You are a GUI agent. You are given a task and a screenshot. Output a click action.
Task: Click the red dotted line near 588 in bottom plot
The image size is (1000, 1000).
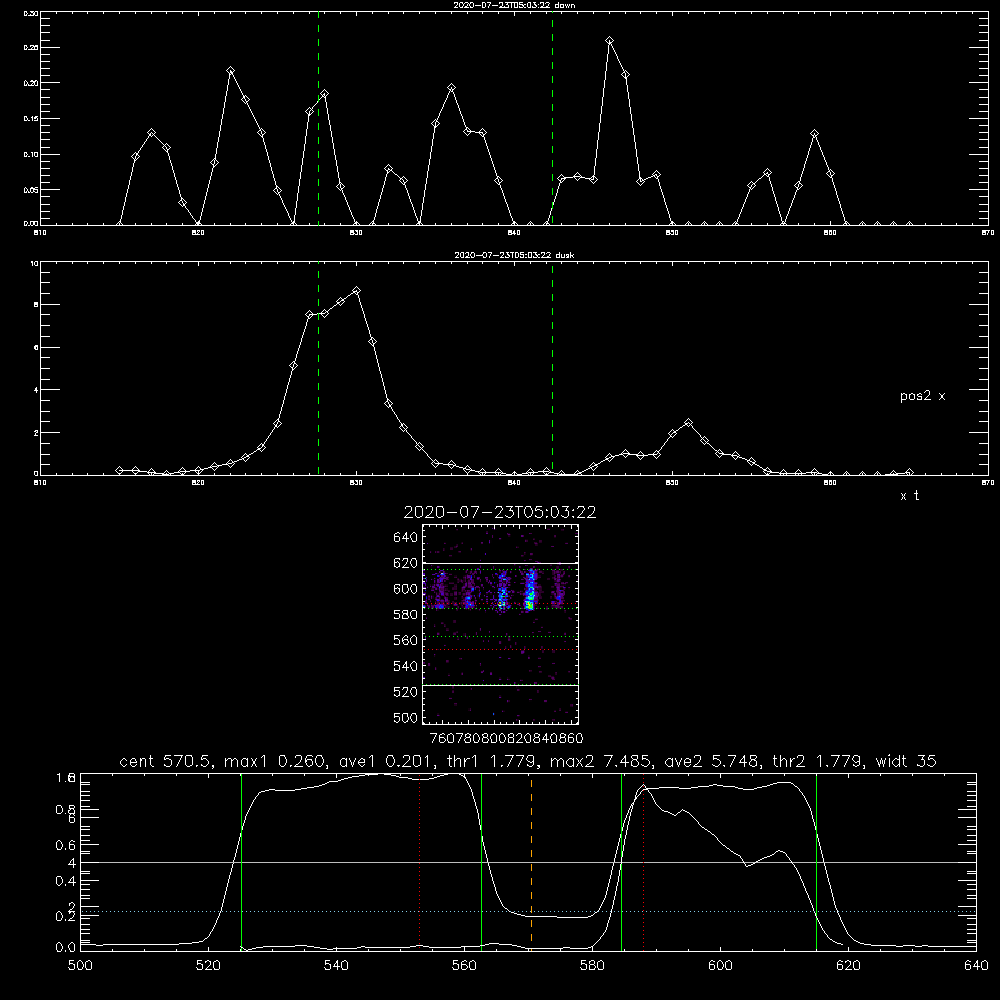tap(643, 861)
